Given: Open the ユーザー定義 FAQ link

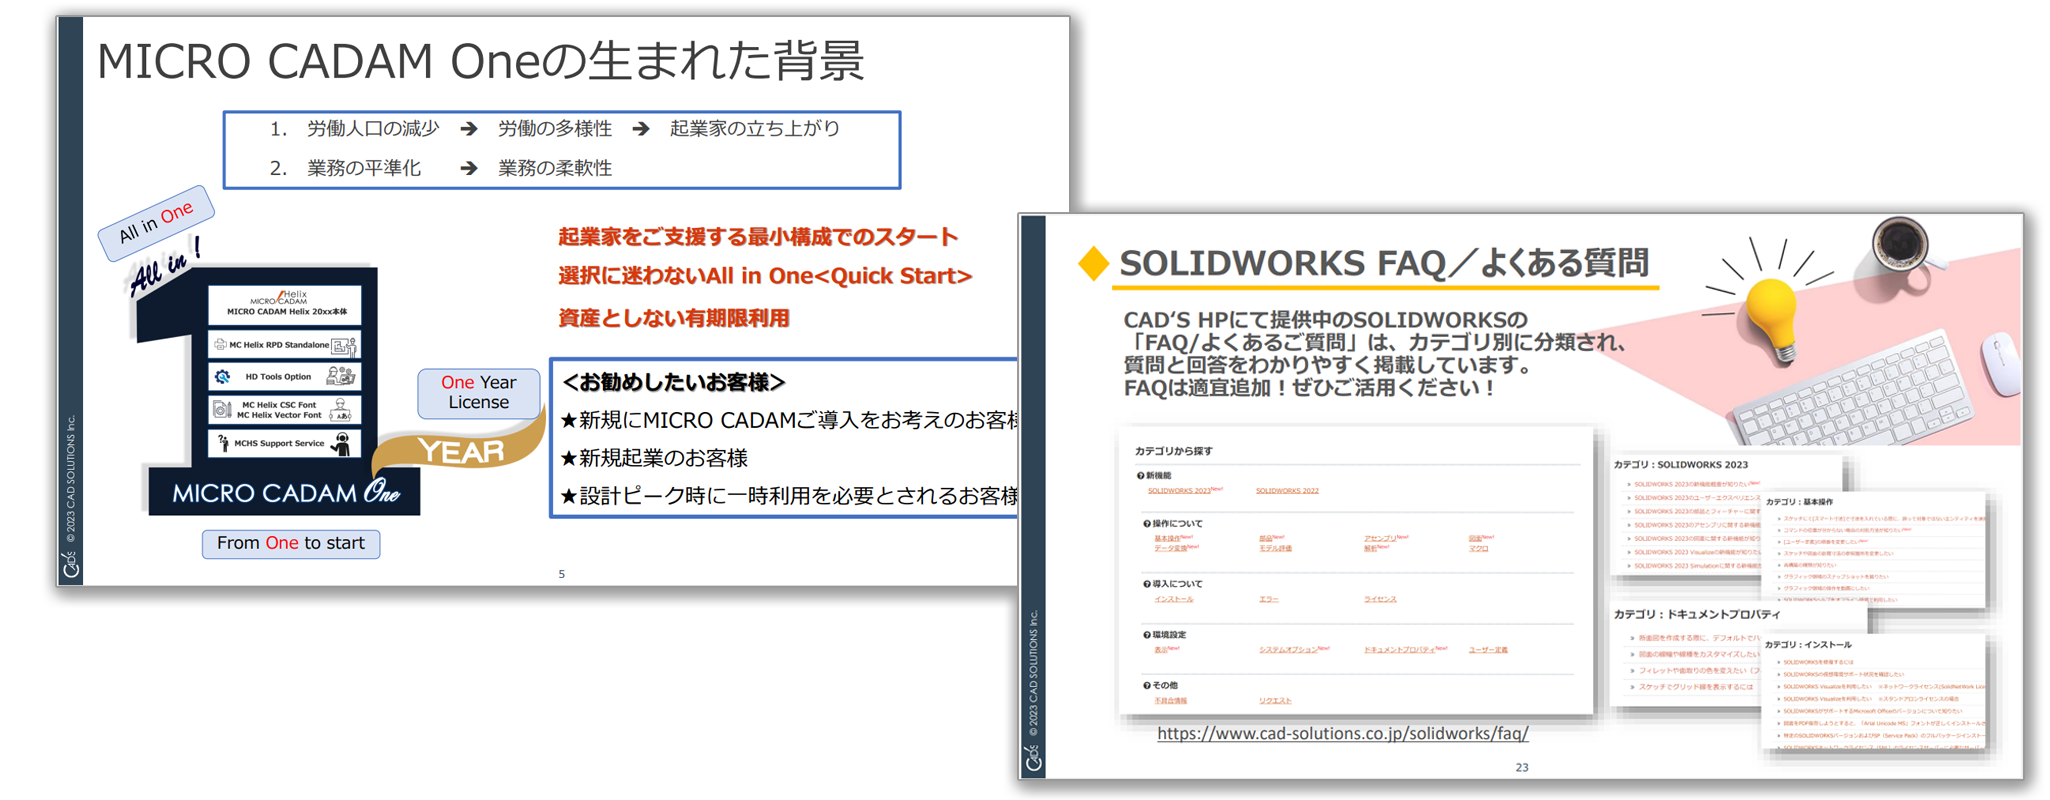Looking at the screenshot, I should [1488, 649].
